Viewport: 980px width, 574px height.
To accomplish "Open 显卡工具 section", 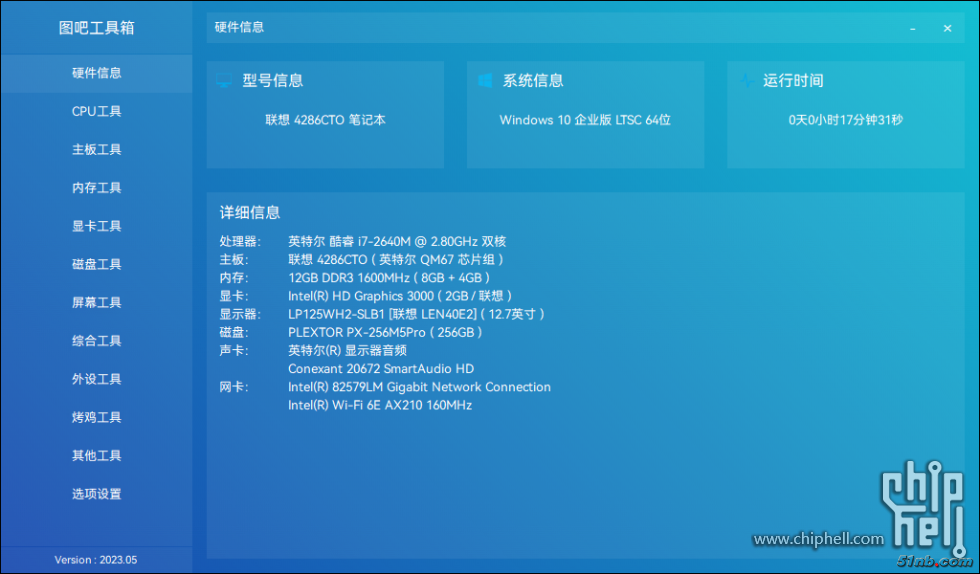I will 96,226.
